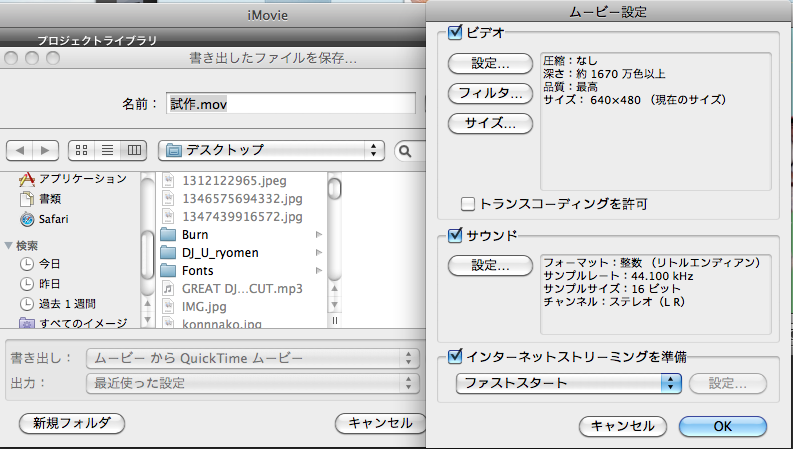The image size is (793, 449).
Task: Uncheck インターネットストリーミングを準備
Action: (x=457, y=355)
